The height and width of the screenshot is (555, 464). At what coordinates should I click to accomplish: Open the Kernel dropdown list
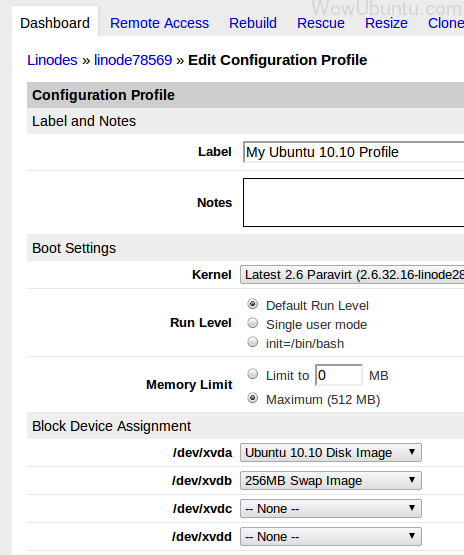tap(352, 275)
